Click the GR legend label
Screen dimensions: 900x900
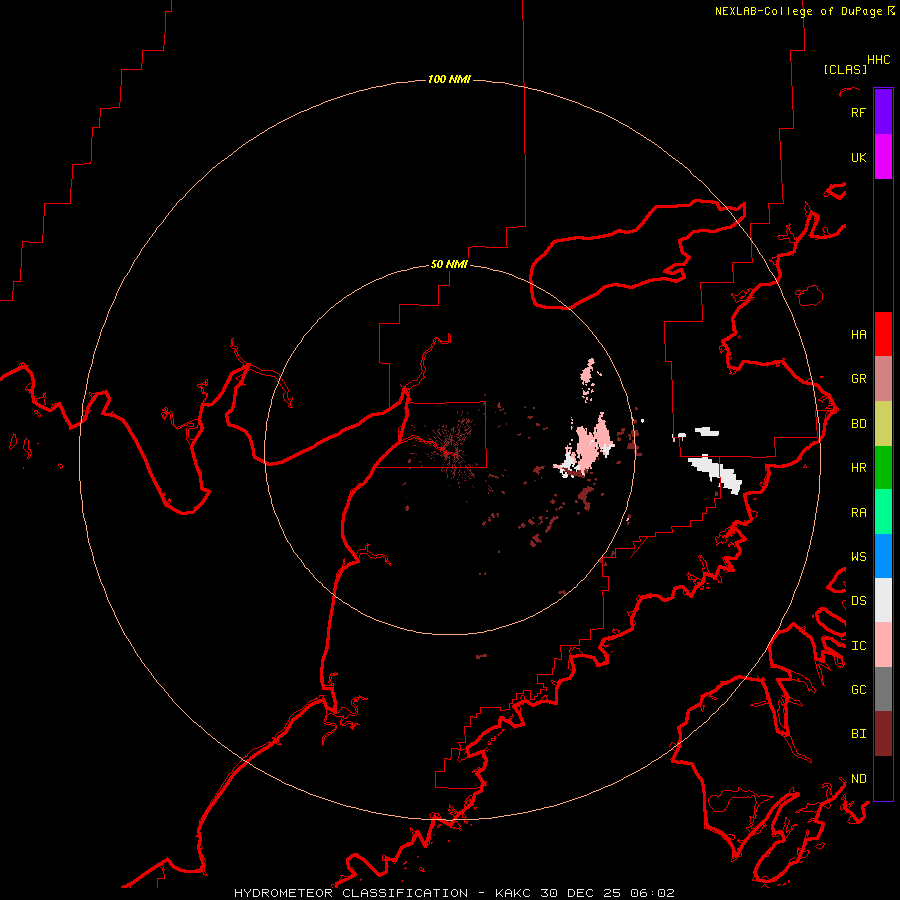(x=858, y=378)
